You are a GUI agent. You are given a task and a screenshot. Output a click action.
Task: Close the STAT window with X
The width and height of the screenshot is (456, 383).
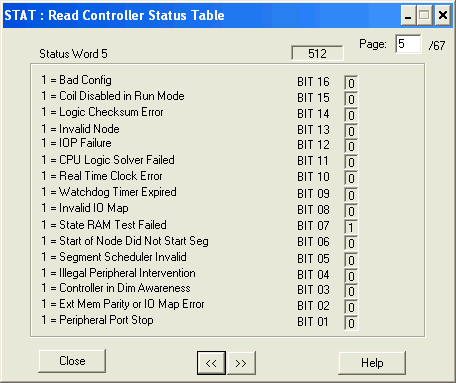pos(443,15)
